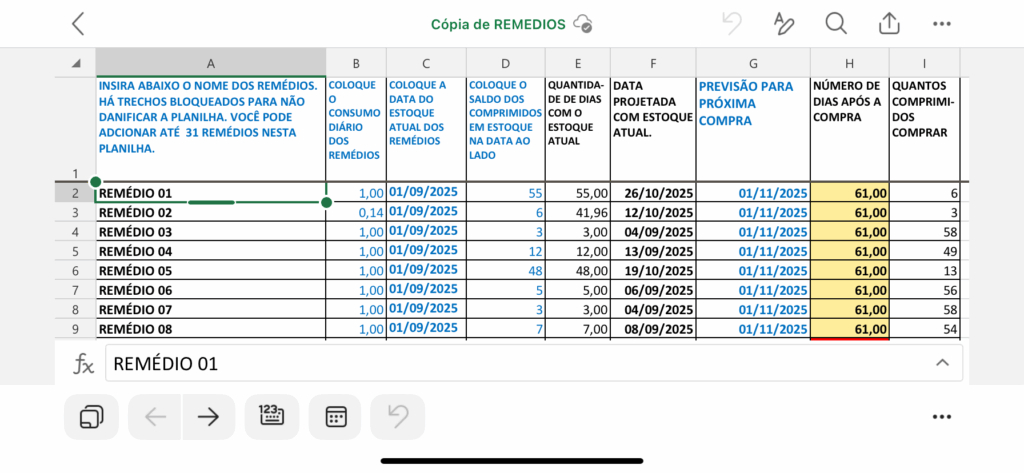Tap the cloud sync status icon
Image resolution: width=1024 pixels, height=473 pixels.
[585, 24]
